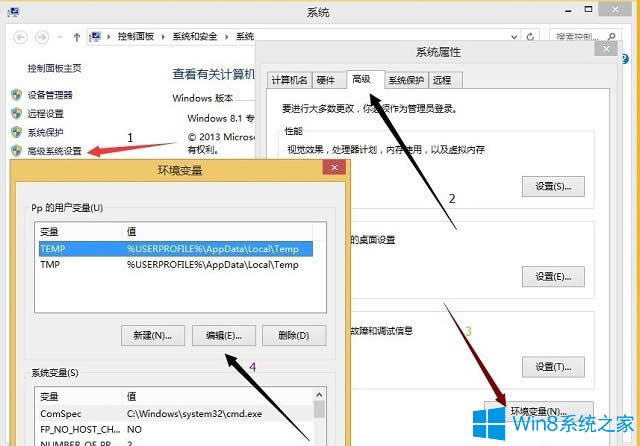Screen dimensions: 640x446
Task: Open 高级系统设置 link in the sidebar
Action: (x=54, y=151)
